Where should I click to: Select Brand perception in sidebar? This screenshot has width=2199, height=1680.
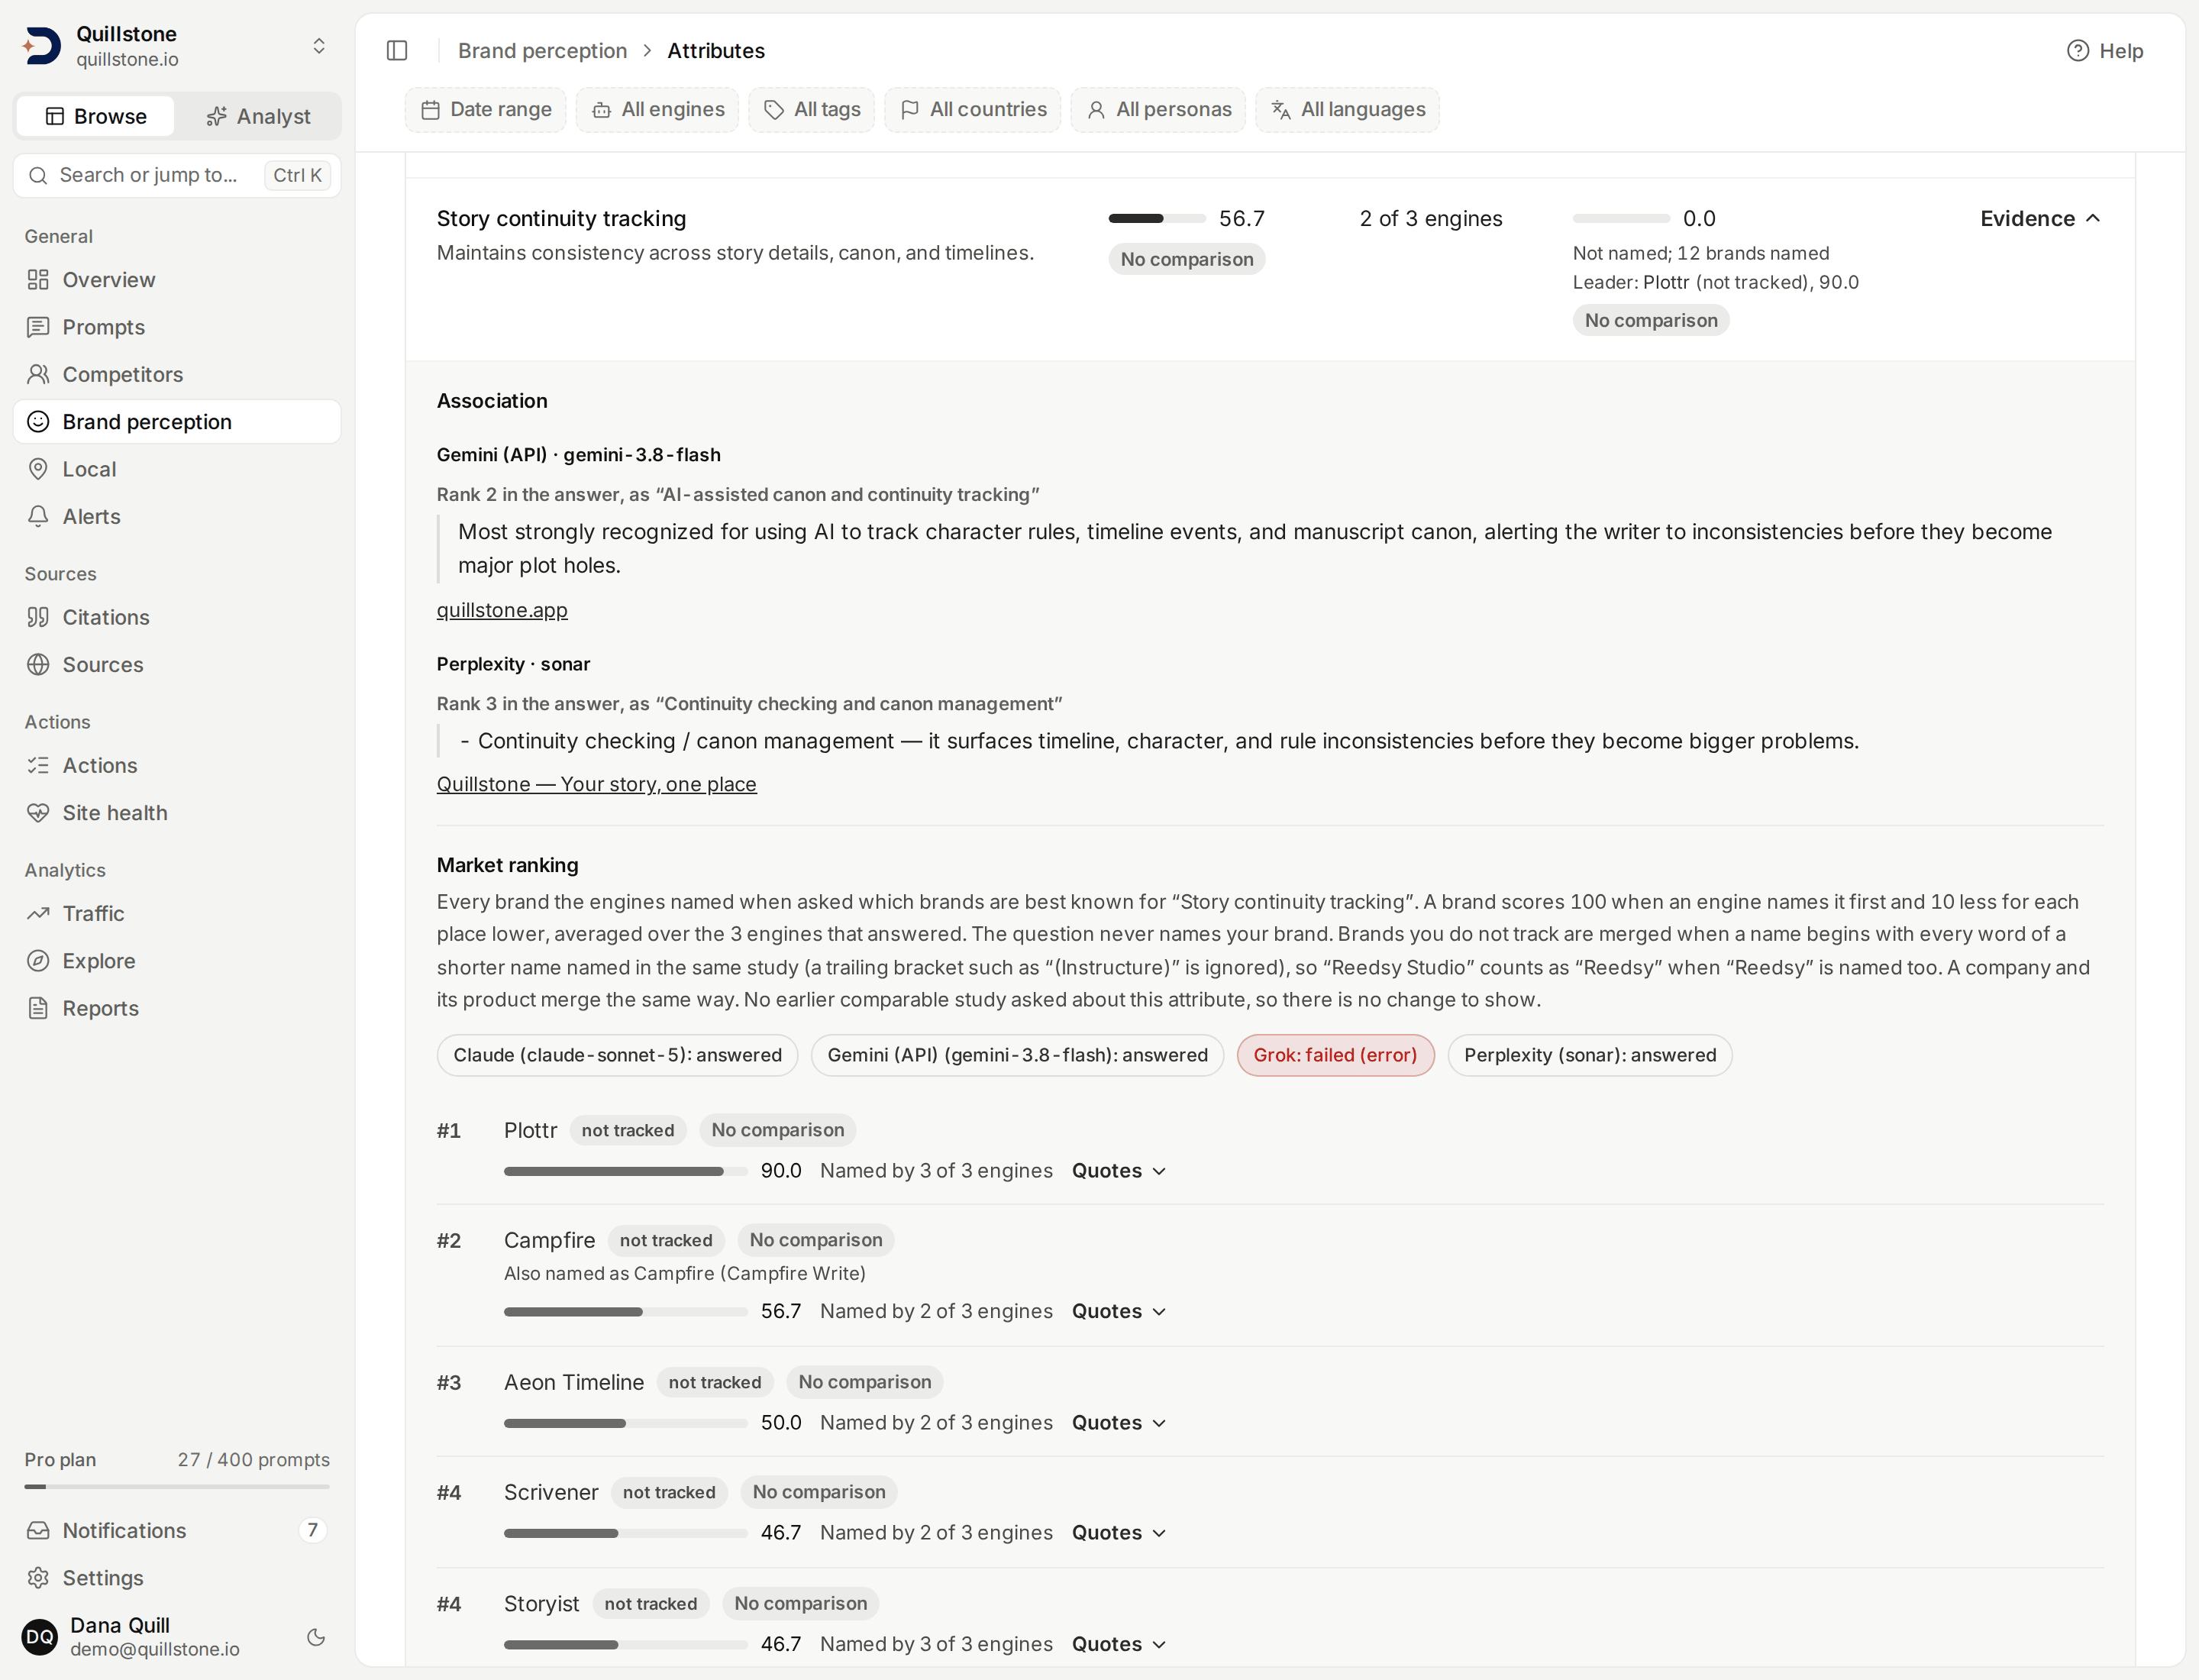pos(177,422)
